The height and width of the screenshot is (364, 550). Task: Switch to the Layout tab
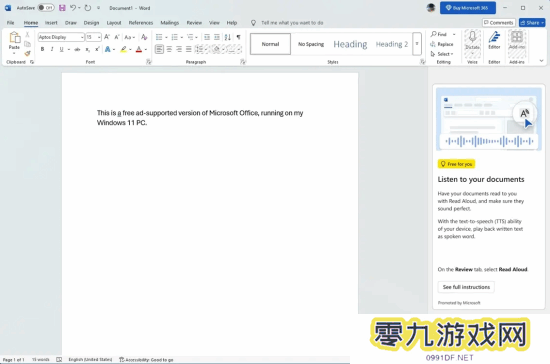[x=114, y=23]
